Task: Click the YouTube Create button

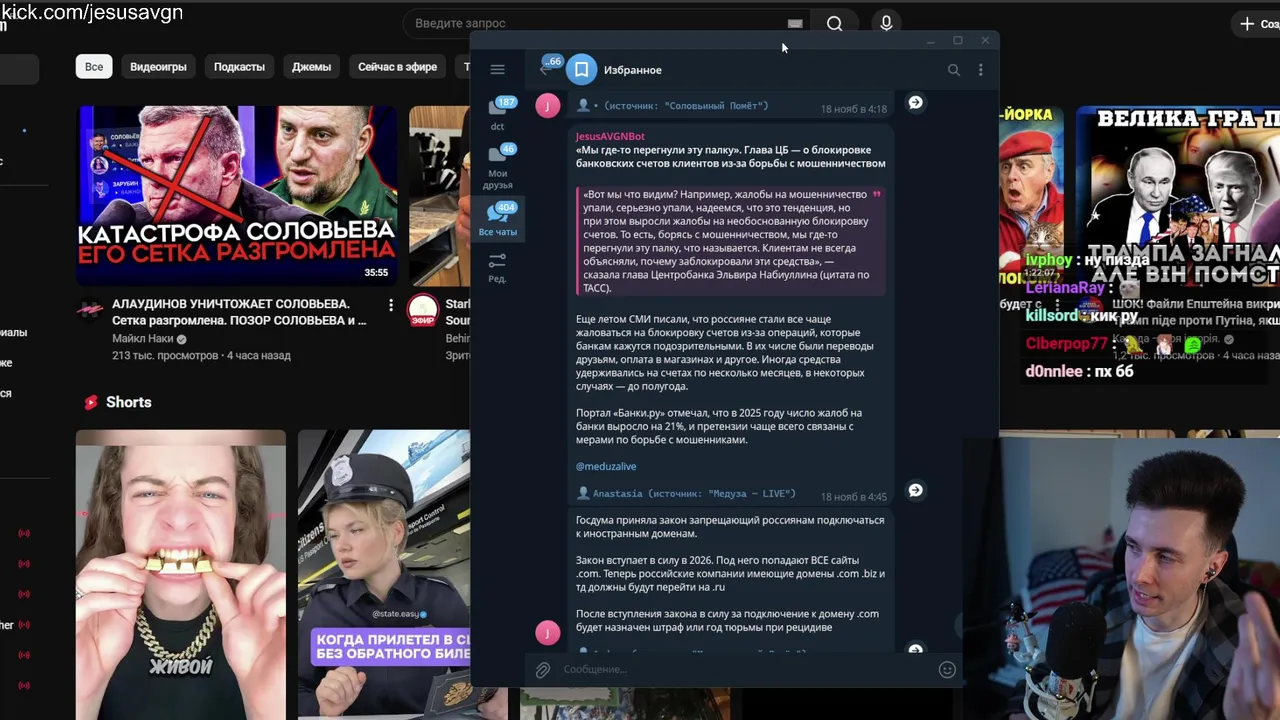Action: pos(1259,23)
